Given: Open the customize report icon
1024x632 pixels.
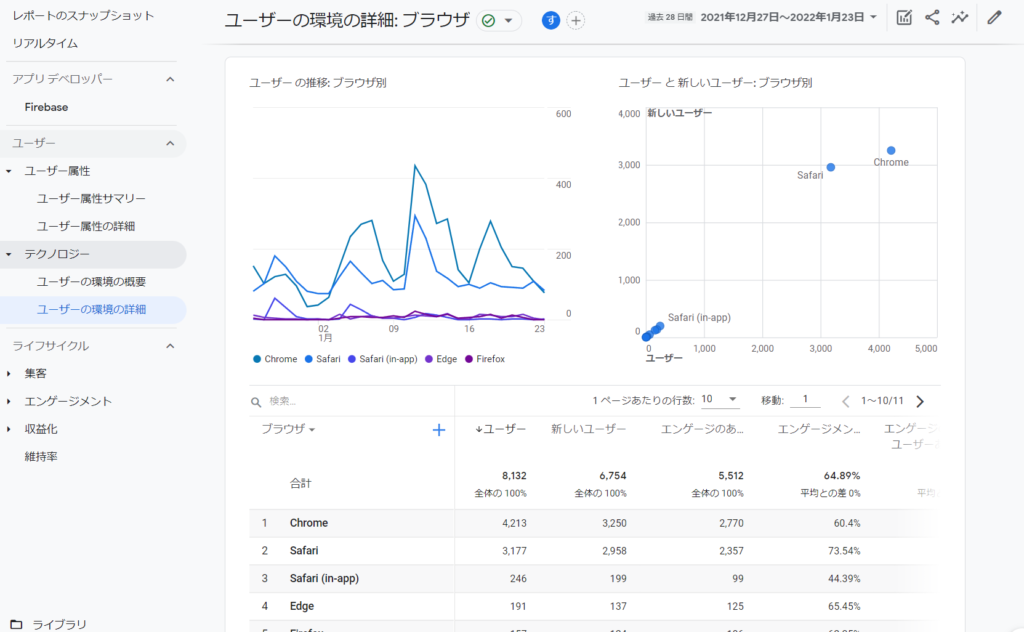Looking at the screenshot, I should [x=904, y=18].
